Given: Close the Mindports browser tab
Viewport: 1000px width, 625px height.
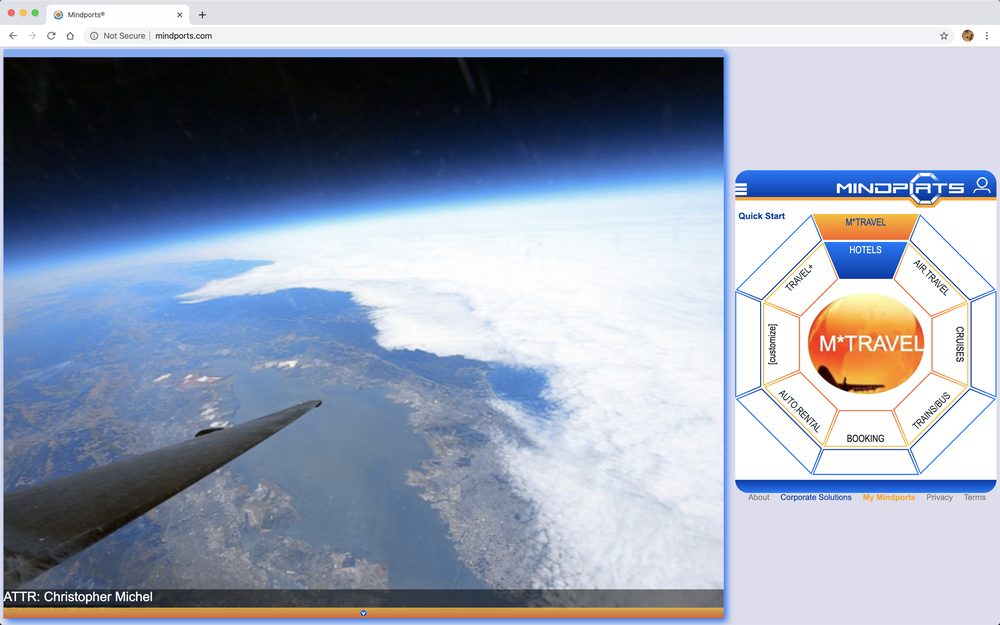Looking at the screenshot, I should pyautogui.click(x=179, y=15).
